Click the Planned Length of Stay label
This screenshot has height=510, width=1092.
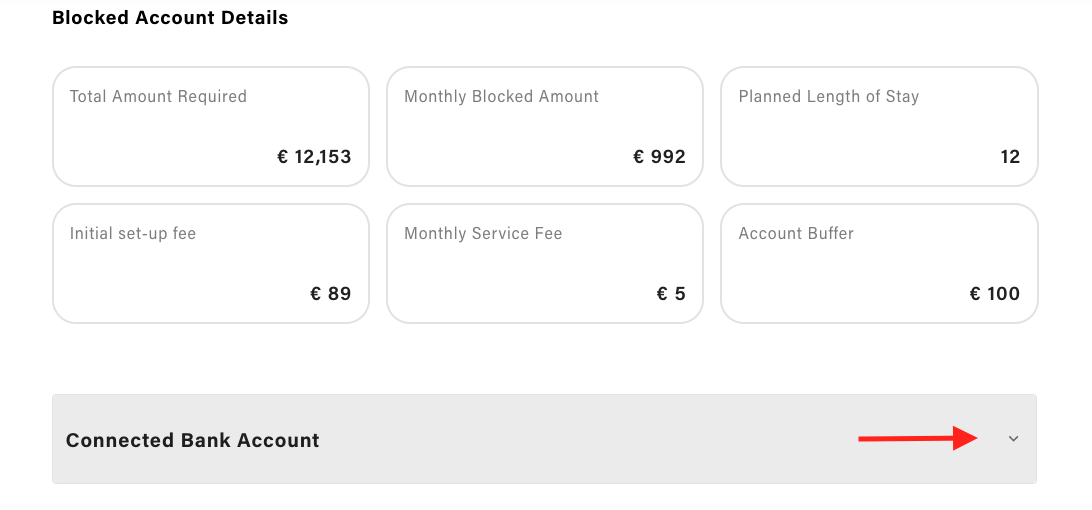tap(828, 97)
